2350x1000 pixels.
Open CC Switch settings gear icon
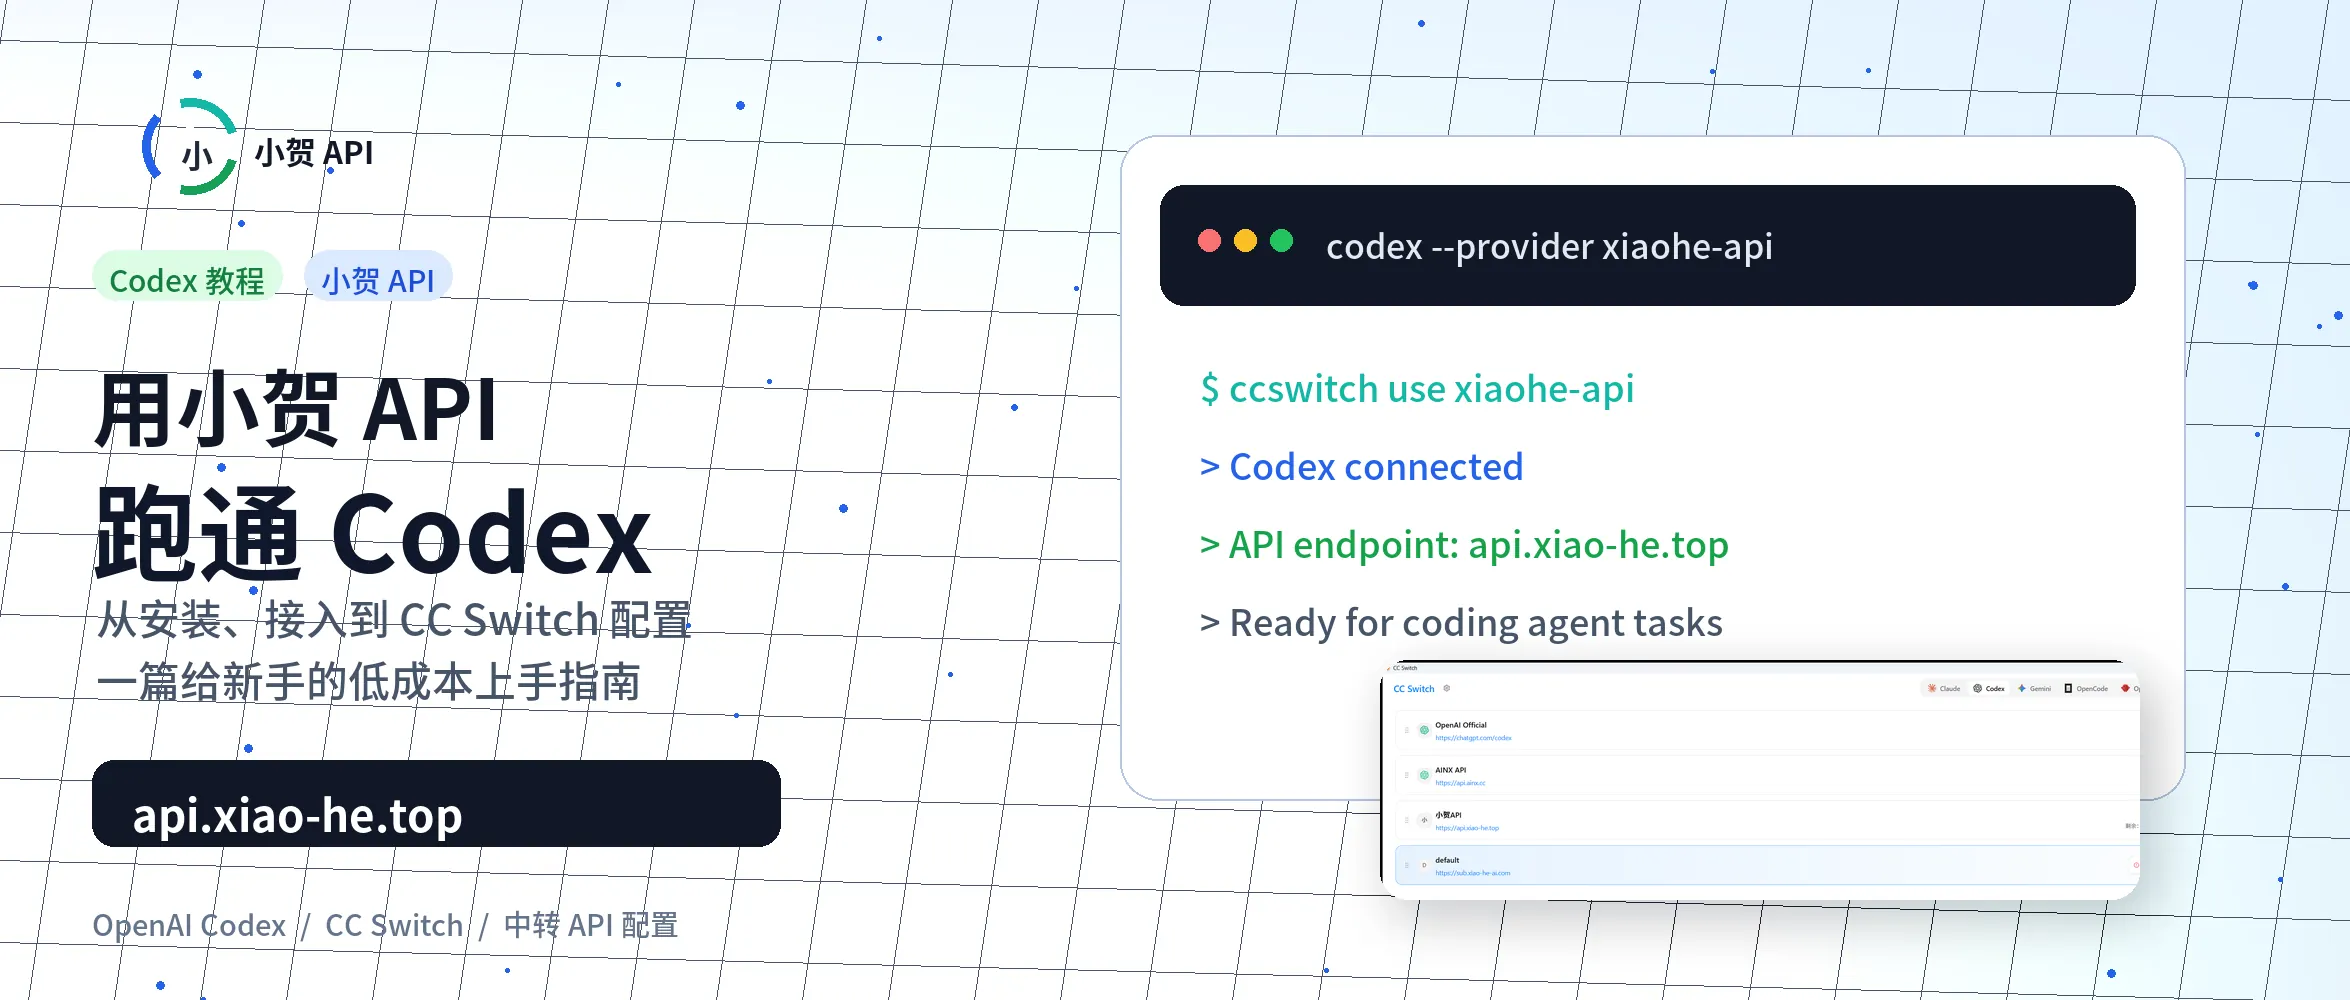coord(1447,688)
